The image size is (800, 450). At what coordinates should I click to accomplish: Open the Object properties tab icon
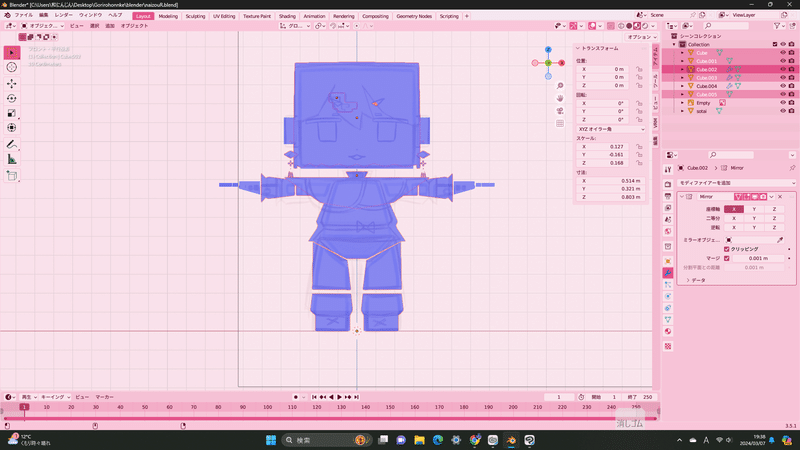tap(668, 261)
